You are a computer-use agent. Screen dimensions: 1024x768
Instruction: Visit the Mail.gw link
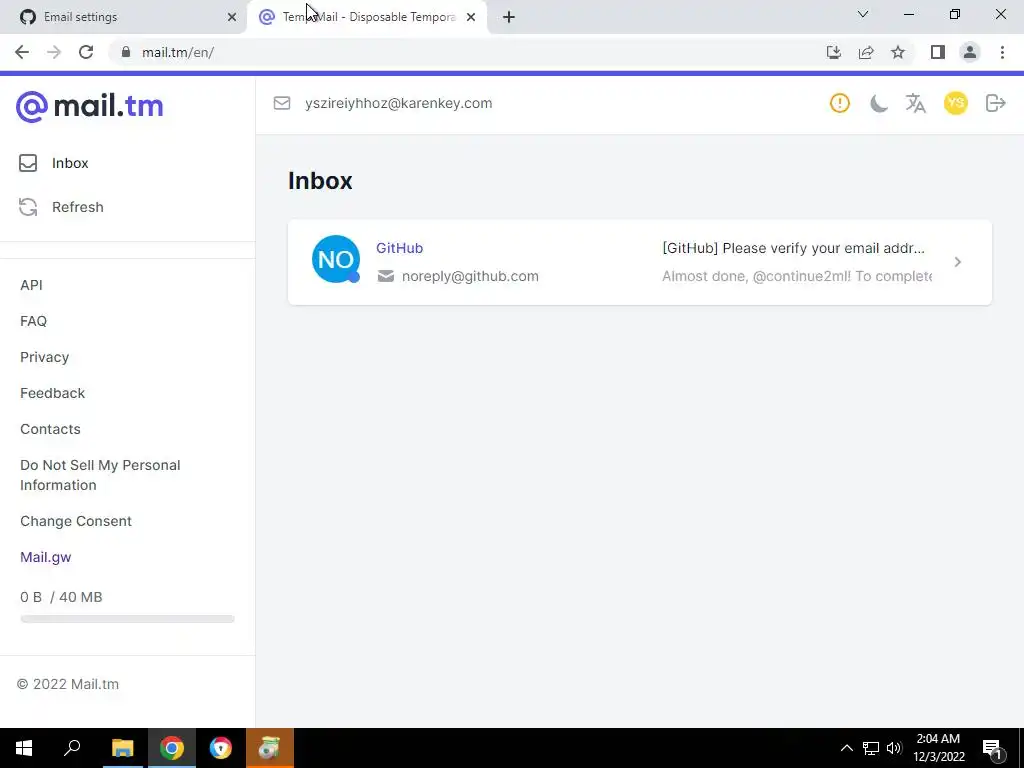pos(46,557)
